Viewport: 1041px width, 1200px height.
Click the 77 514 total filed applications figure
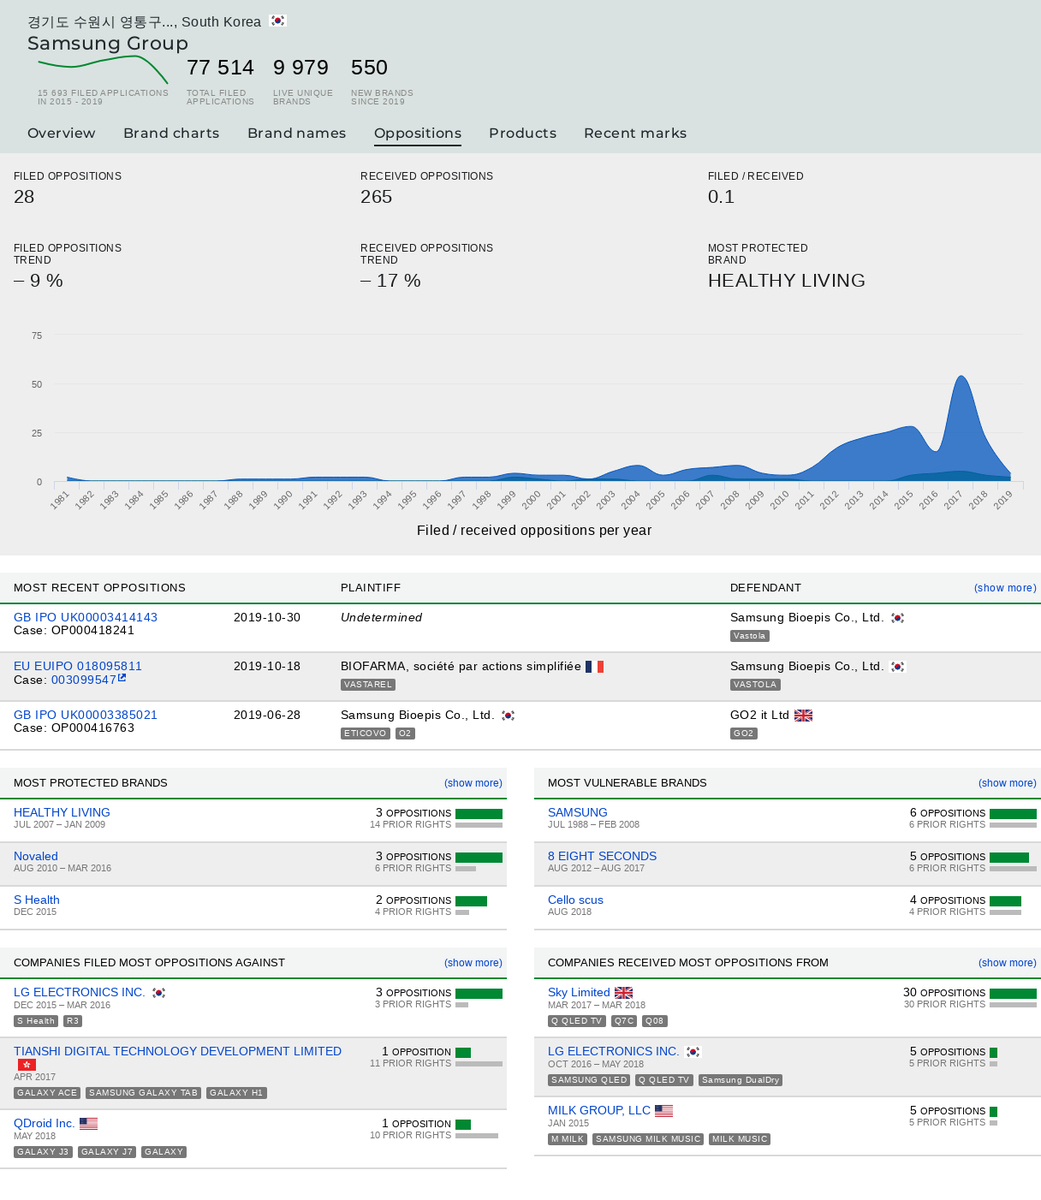coord(220,67)
